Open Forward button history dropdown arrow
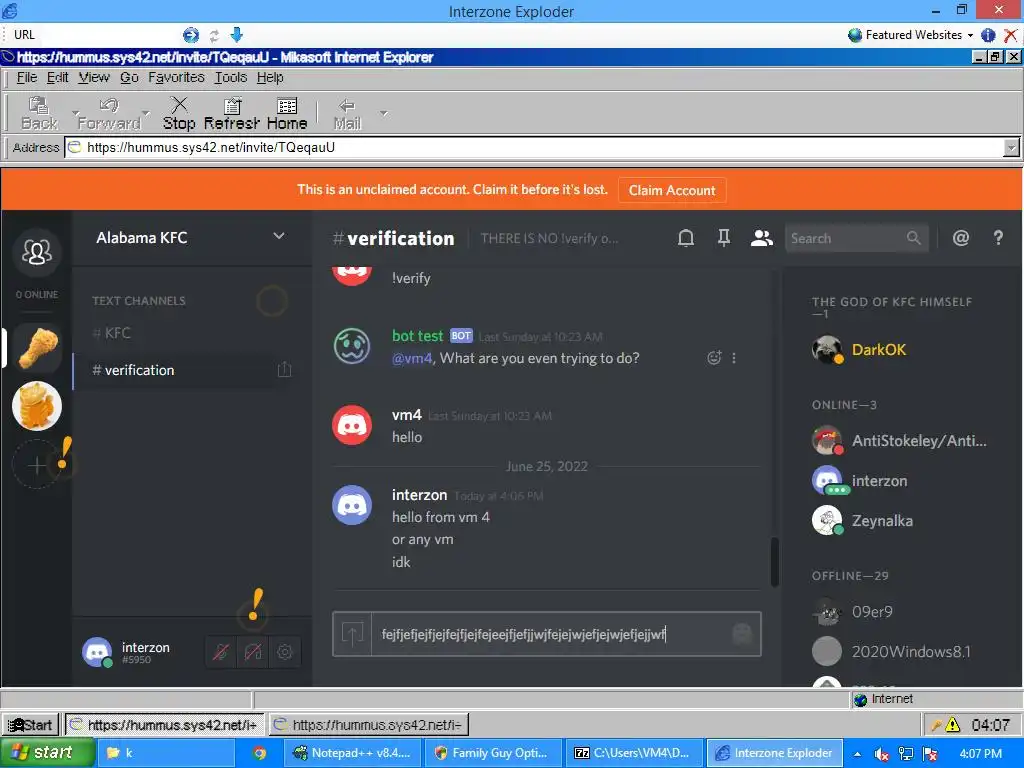Viewport: 1024px width, 768px height. pos(146,114)
